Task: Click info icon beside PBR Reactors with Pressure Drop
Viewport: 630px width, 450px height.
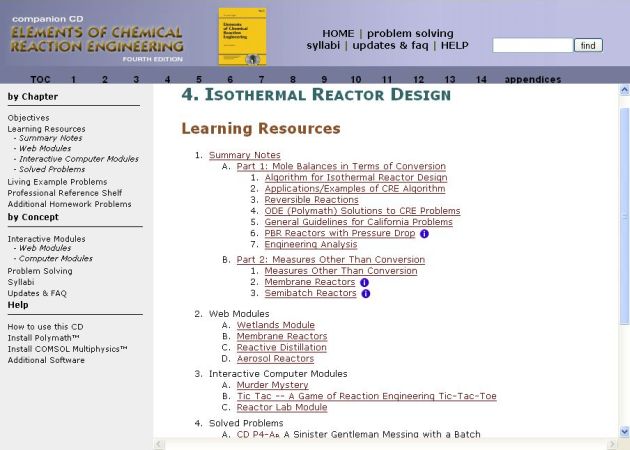Action: click(424, 234)
